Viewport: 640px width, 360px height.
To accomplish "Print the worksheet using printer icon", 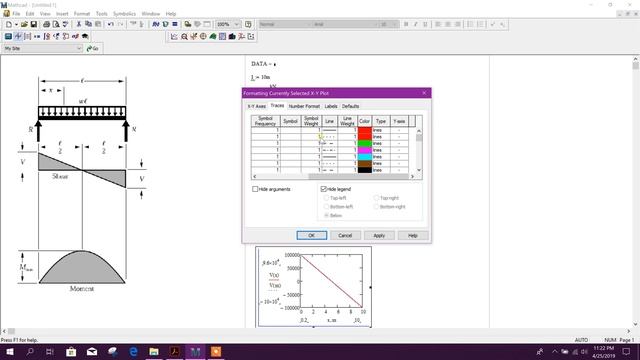I will point(46,24).
